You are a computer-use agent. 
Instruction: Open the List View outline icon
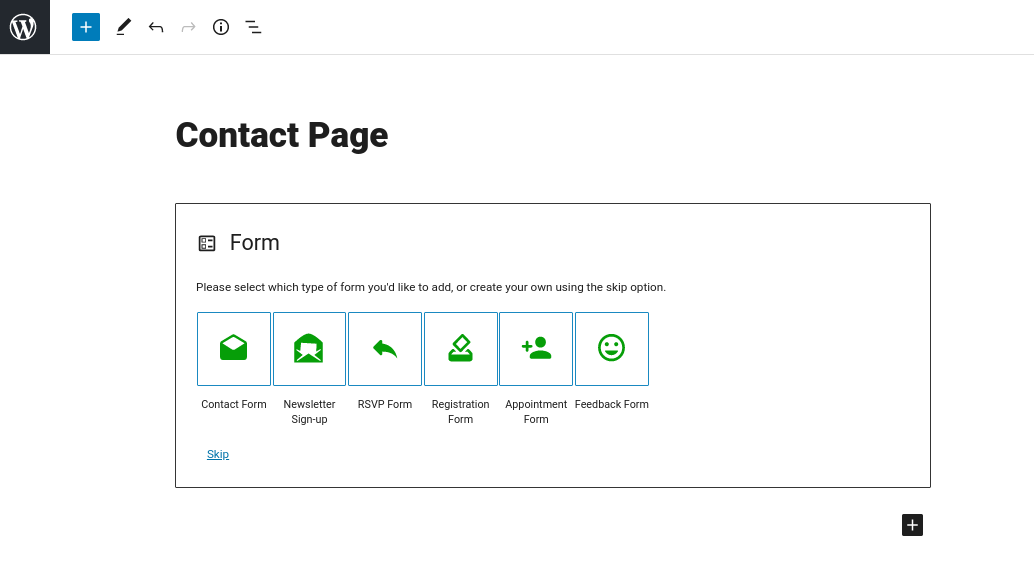tap(253, 27)
